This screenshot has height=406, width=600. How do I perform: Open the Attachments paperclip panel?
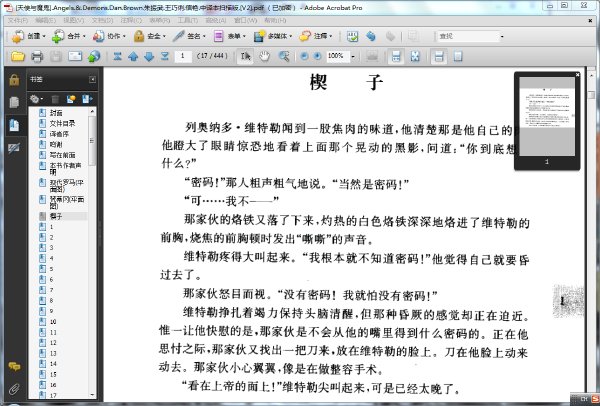pos(14,389)
